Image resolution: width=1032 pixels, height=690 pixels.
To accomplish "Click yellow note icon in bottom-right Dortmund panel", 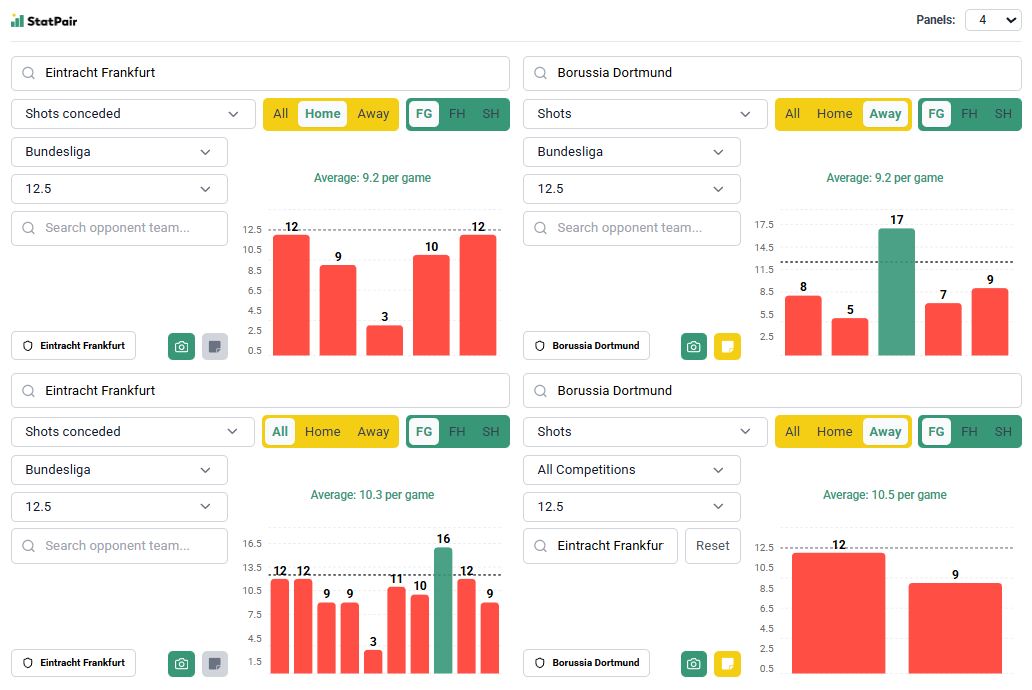I will coord(727,663).
